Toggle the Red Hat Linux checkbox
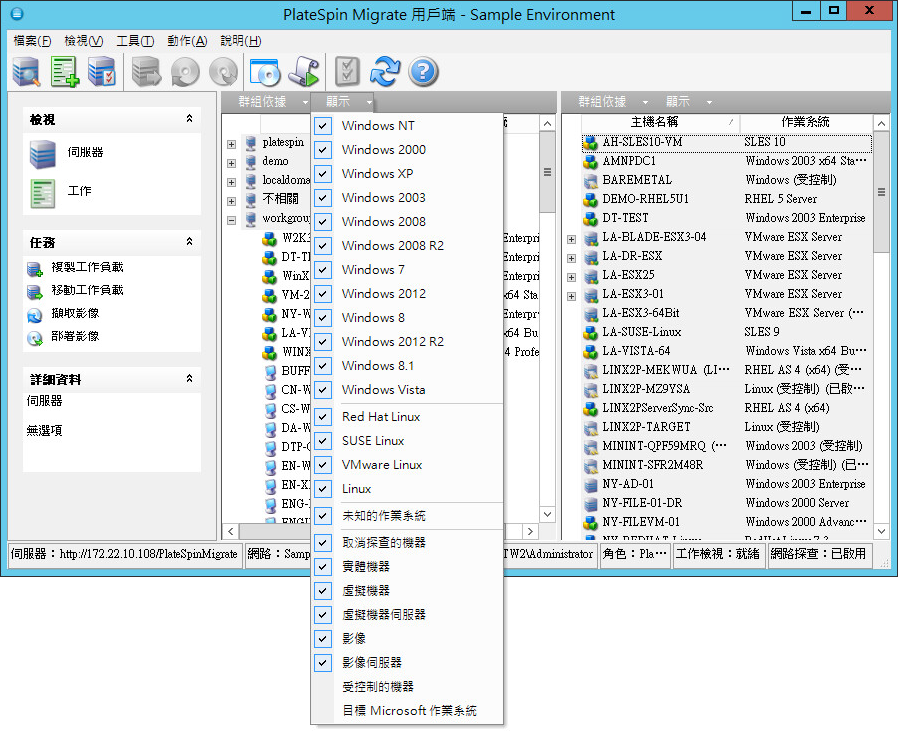The image size is (898, 731). tap(323, 417)
